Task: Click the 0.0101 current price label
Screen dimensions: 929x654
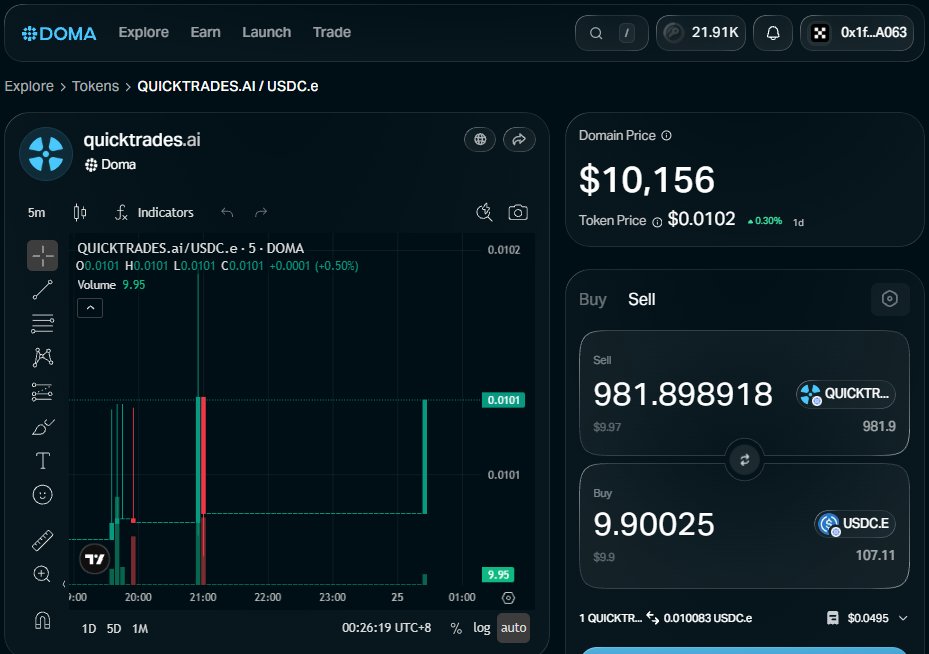Action: pos(504,400)
